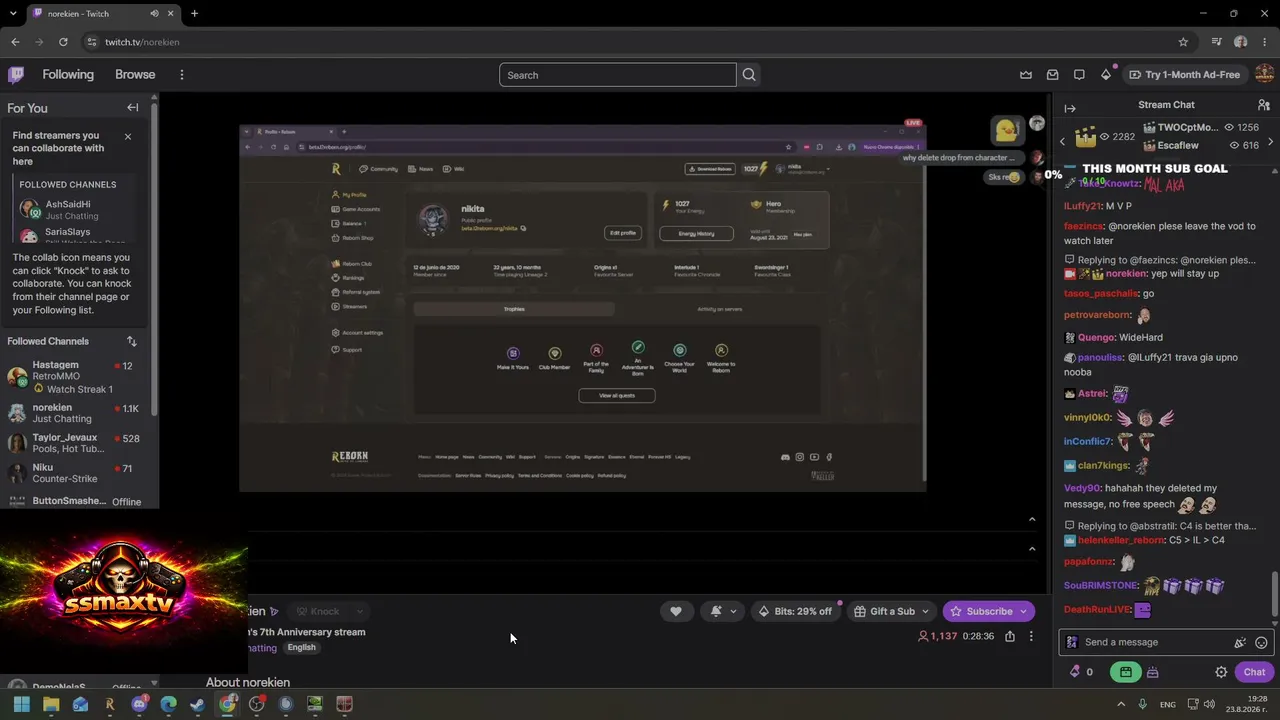This screenshot has height=720, width=1280.
Task: Open a new Chrome tab
Action: 194,13
